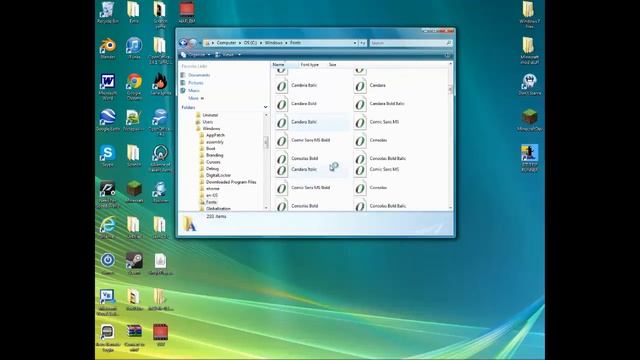Screen dimensions: 640x360
Task: Click Computer in the address breadcrumb
Action: [x=226, y=43]
